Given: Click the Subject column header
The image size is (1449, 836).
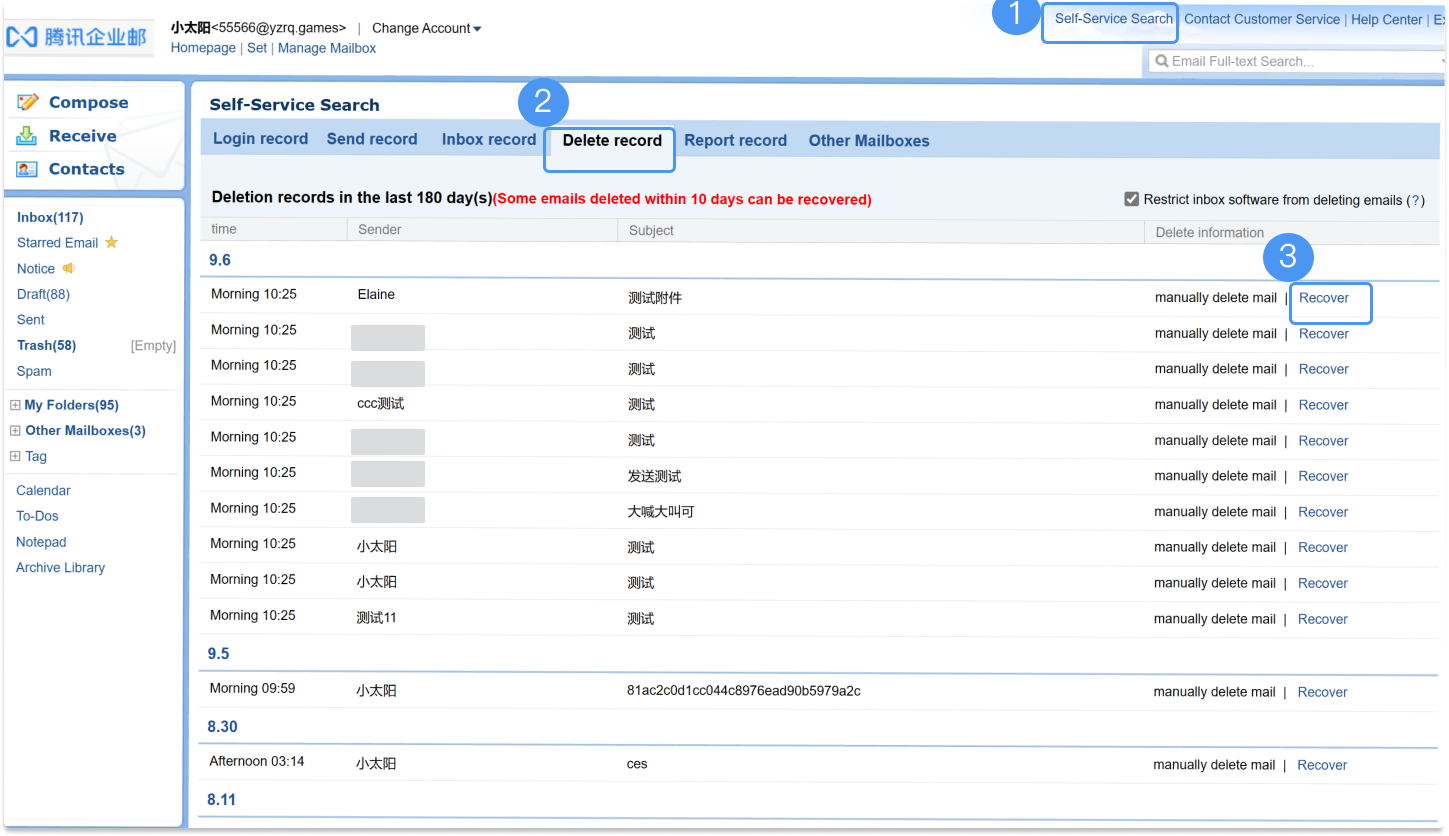Looking at the screenshot, I should (x=652, y=230).
